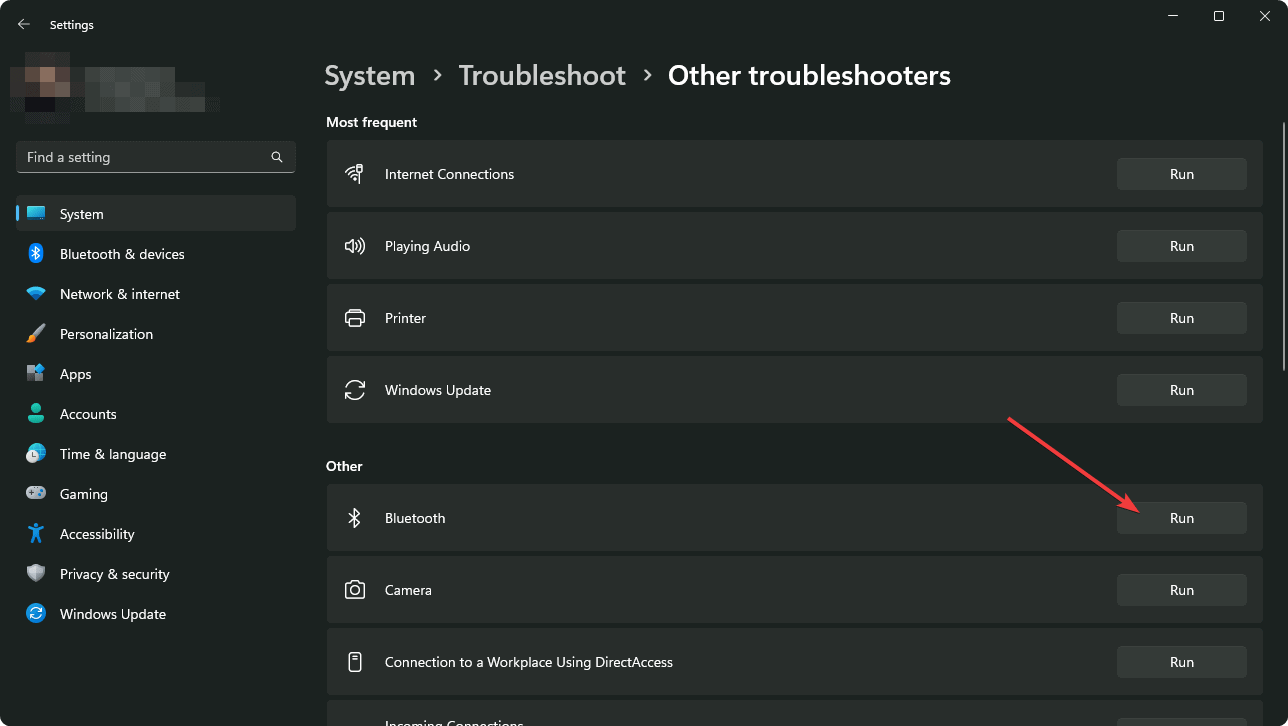Click the Playing Audio speaker icon
Image resolution: width=1288 pixels, height=726 pixels.
point(355,245)
